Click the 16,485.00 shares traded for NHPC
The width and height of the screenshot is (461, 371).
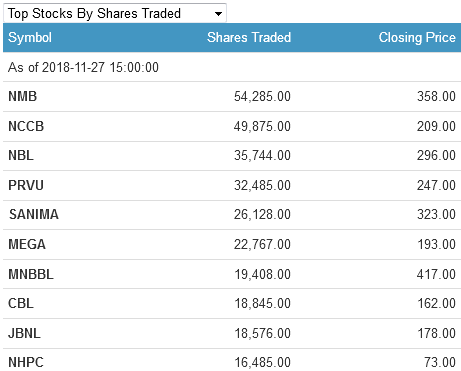tap(262, 362)
